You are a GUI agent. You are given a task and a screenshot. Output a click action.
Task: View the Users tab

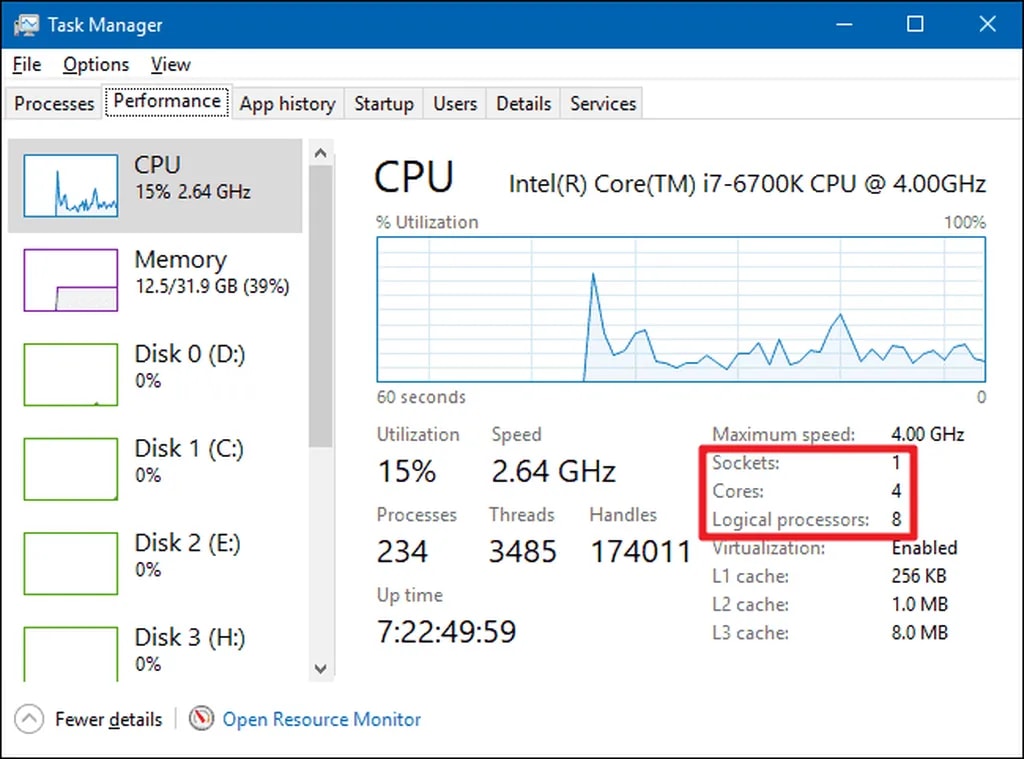[454, 103]
